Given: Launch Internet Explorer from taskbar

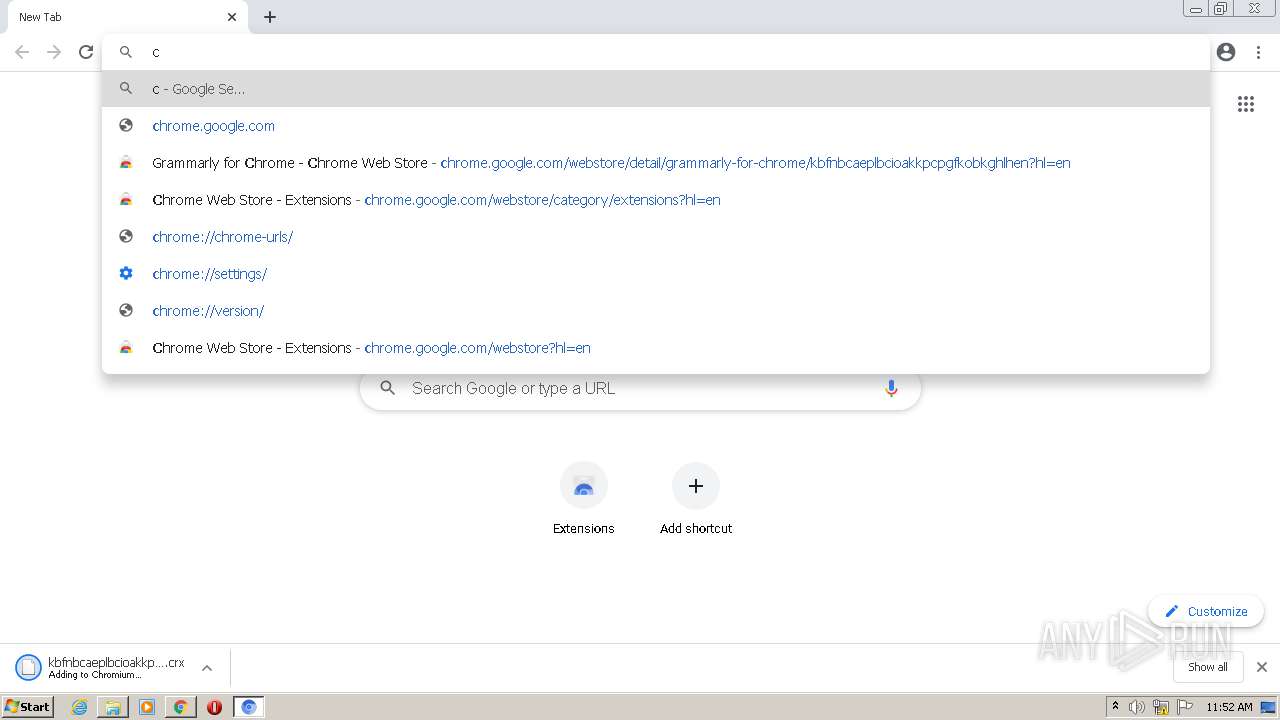Looking at the screenshot, I should coord(79,707).
